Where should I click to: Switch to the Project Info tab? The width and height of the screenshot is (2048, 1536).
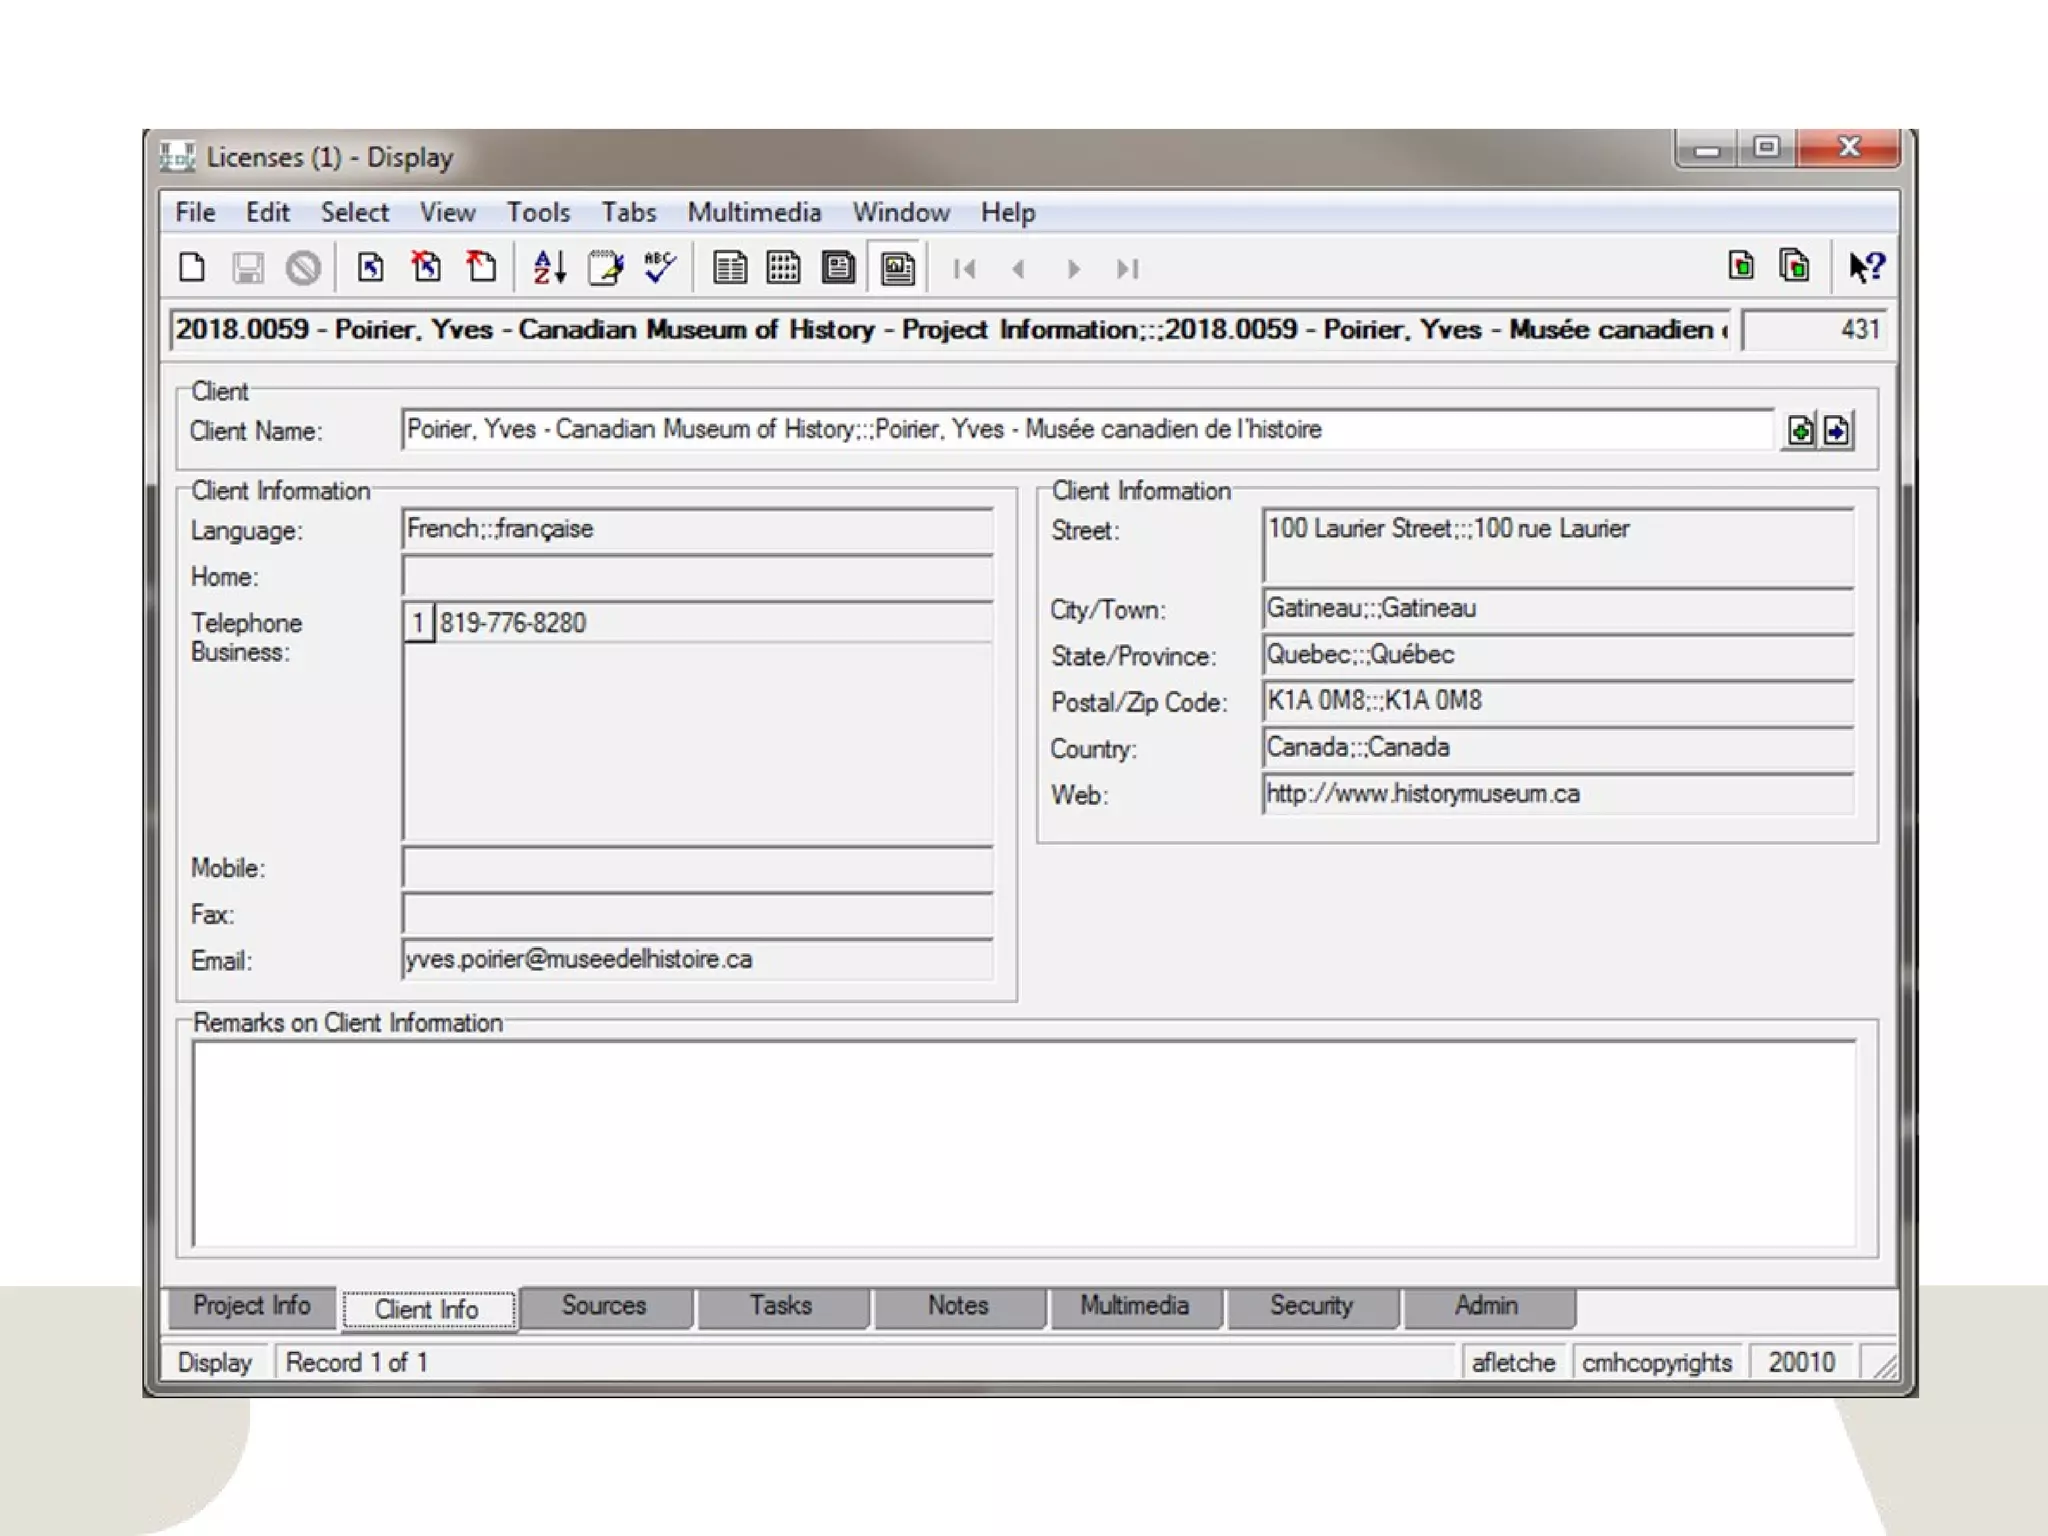click(251, 1306)
